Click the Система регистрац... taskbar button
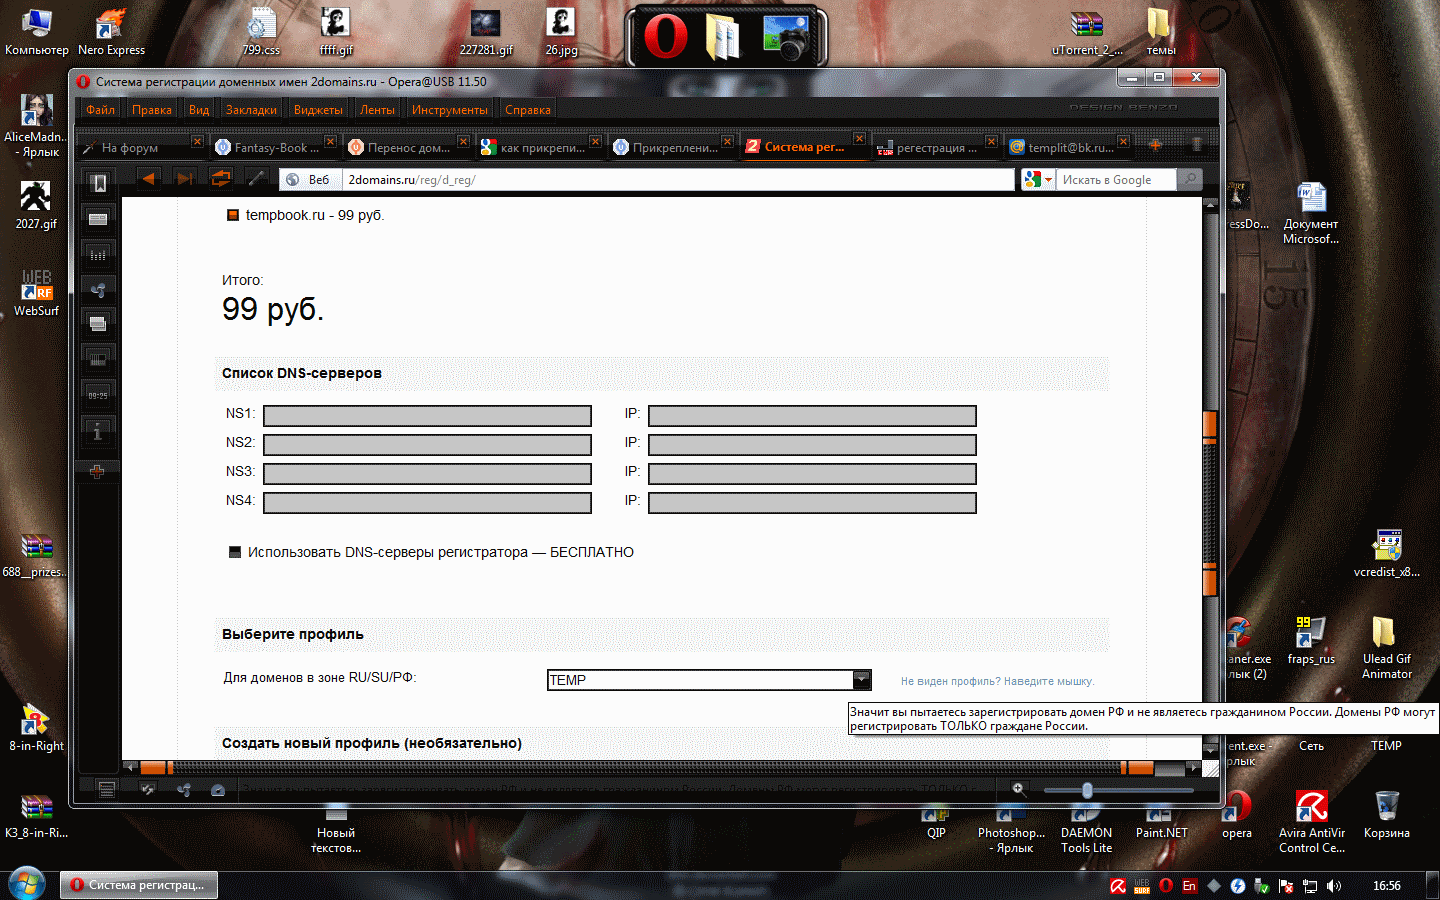 pos(139,885)
